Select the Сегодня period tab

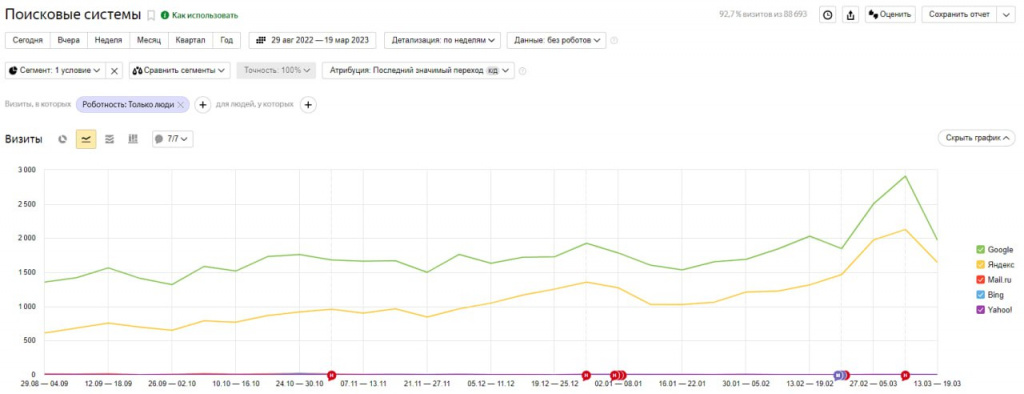[x=27, y=40]
